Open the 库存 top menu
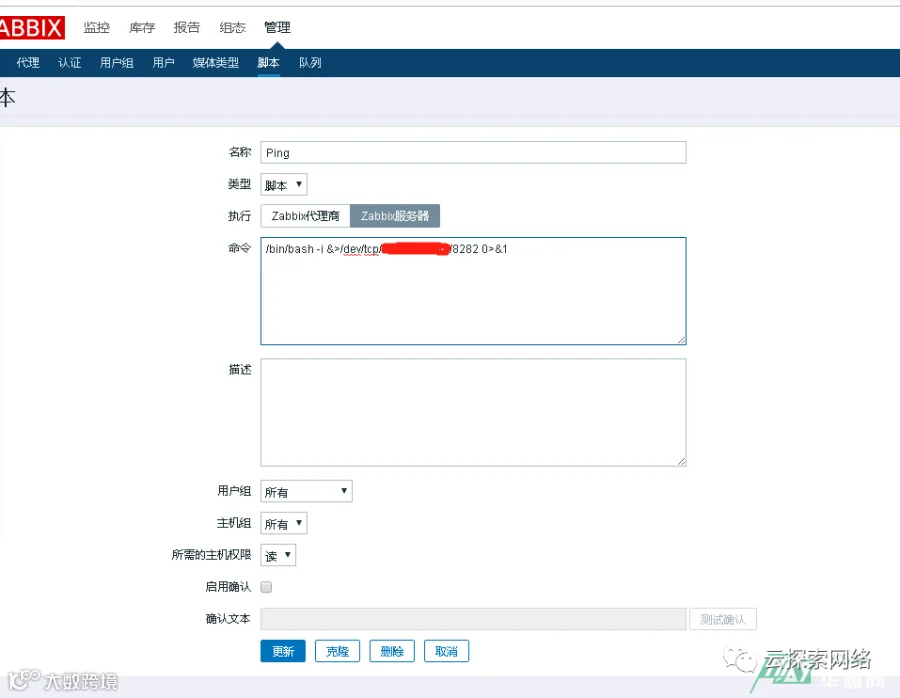The image size is (900, 698). (x=142, y=28)
